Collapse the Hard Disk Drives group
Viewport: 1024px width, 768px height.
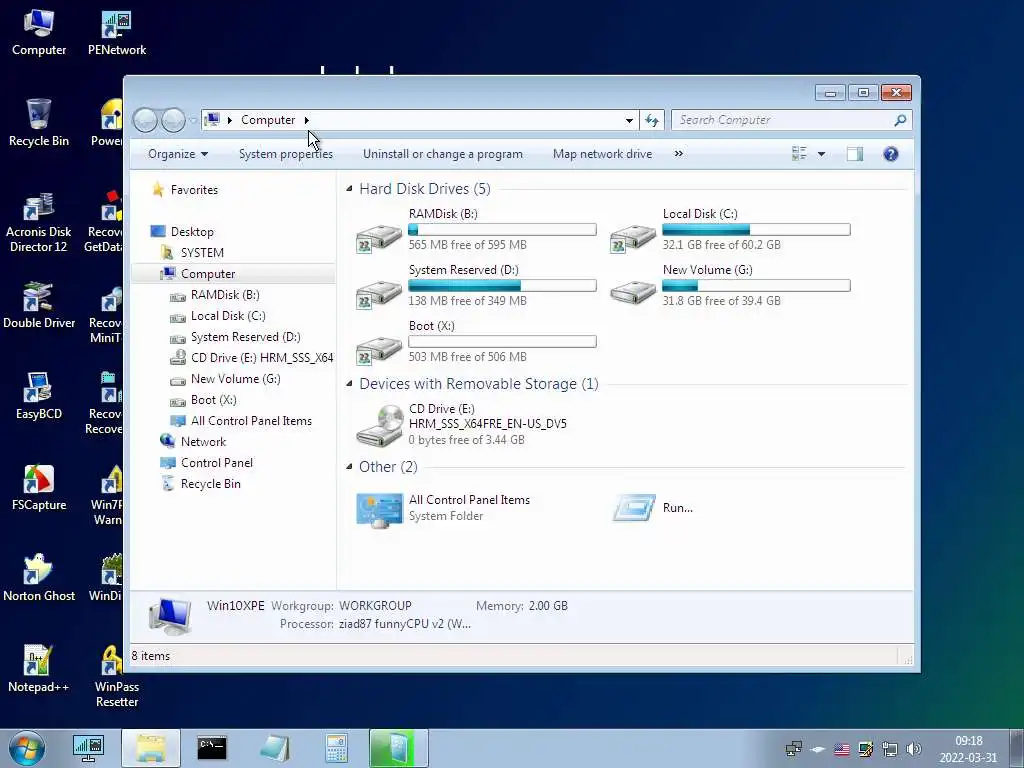pyautogui.click(x=349, y=189)
